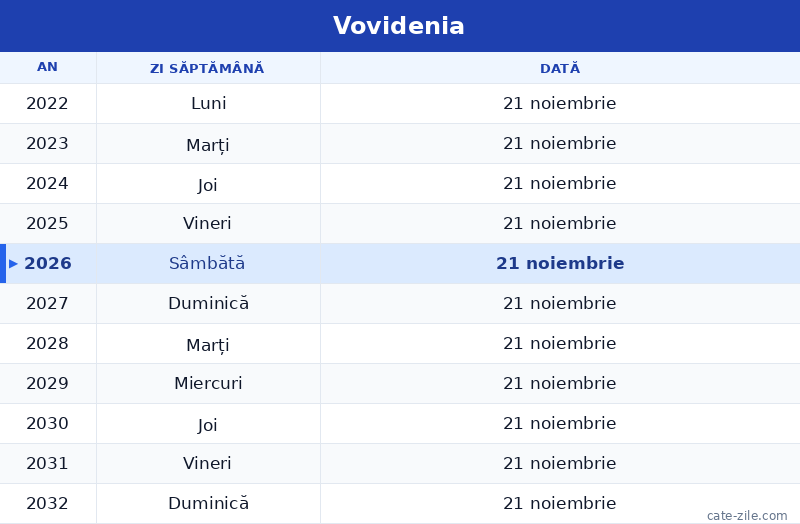Click 2023 year cell
This screenshot has height=524, width=800.
47,143
